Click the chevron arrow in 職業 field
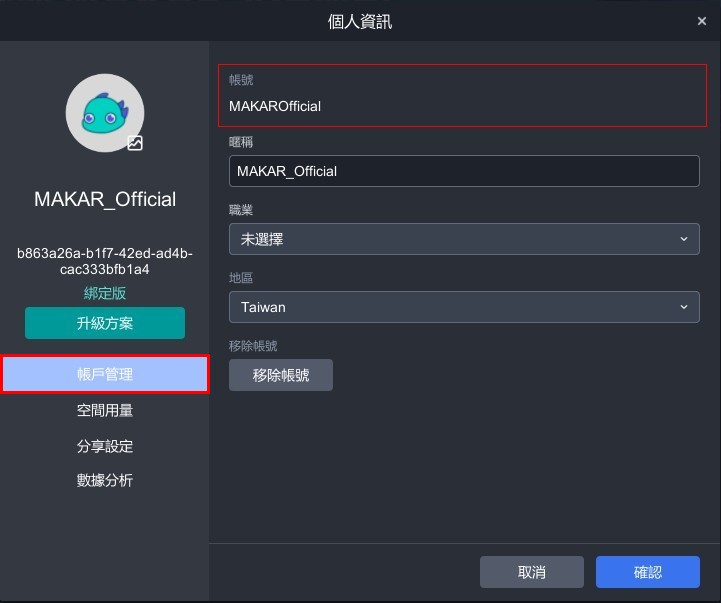 [x=684, y=239]
